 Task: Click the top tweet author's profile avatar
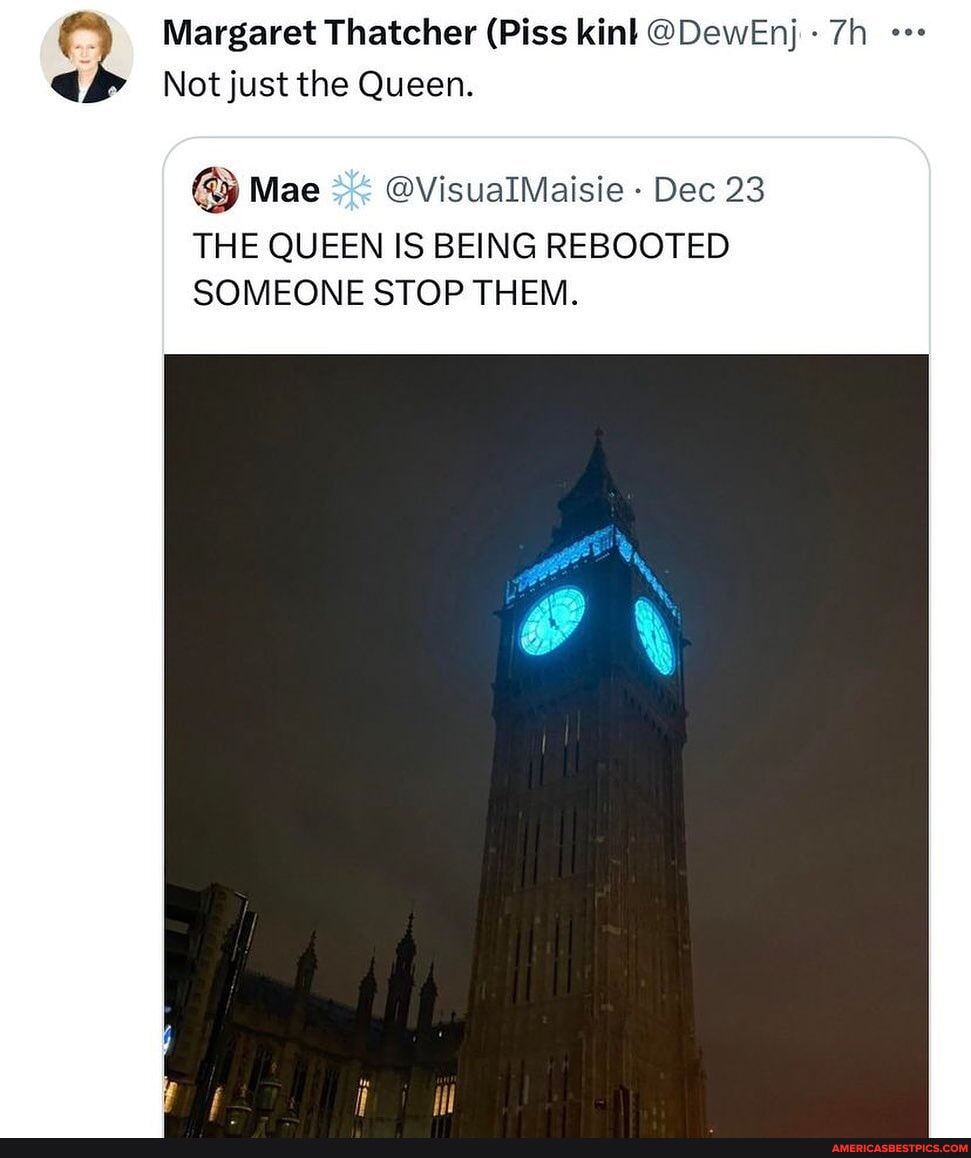coord(86,57)
